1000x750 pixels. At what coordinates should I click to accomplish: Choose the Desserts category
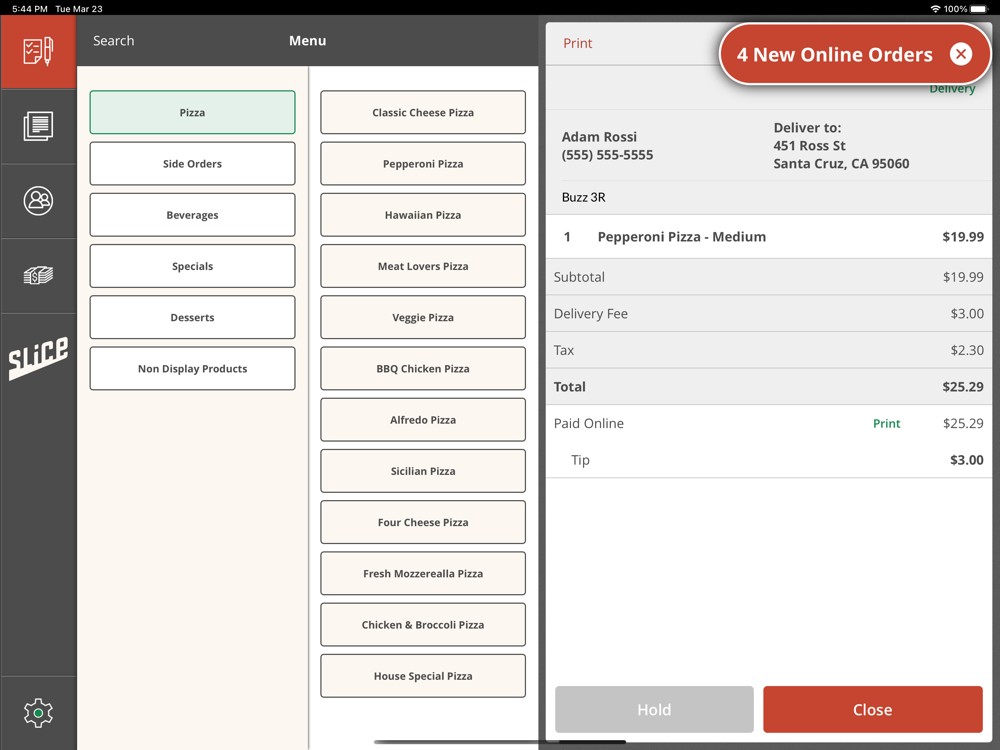tap(192, 318)
